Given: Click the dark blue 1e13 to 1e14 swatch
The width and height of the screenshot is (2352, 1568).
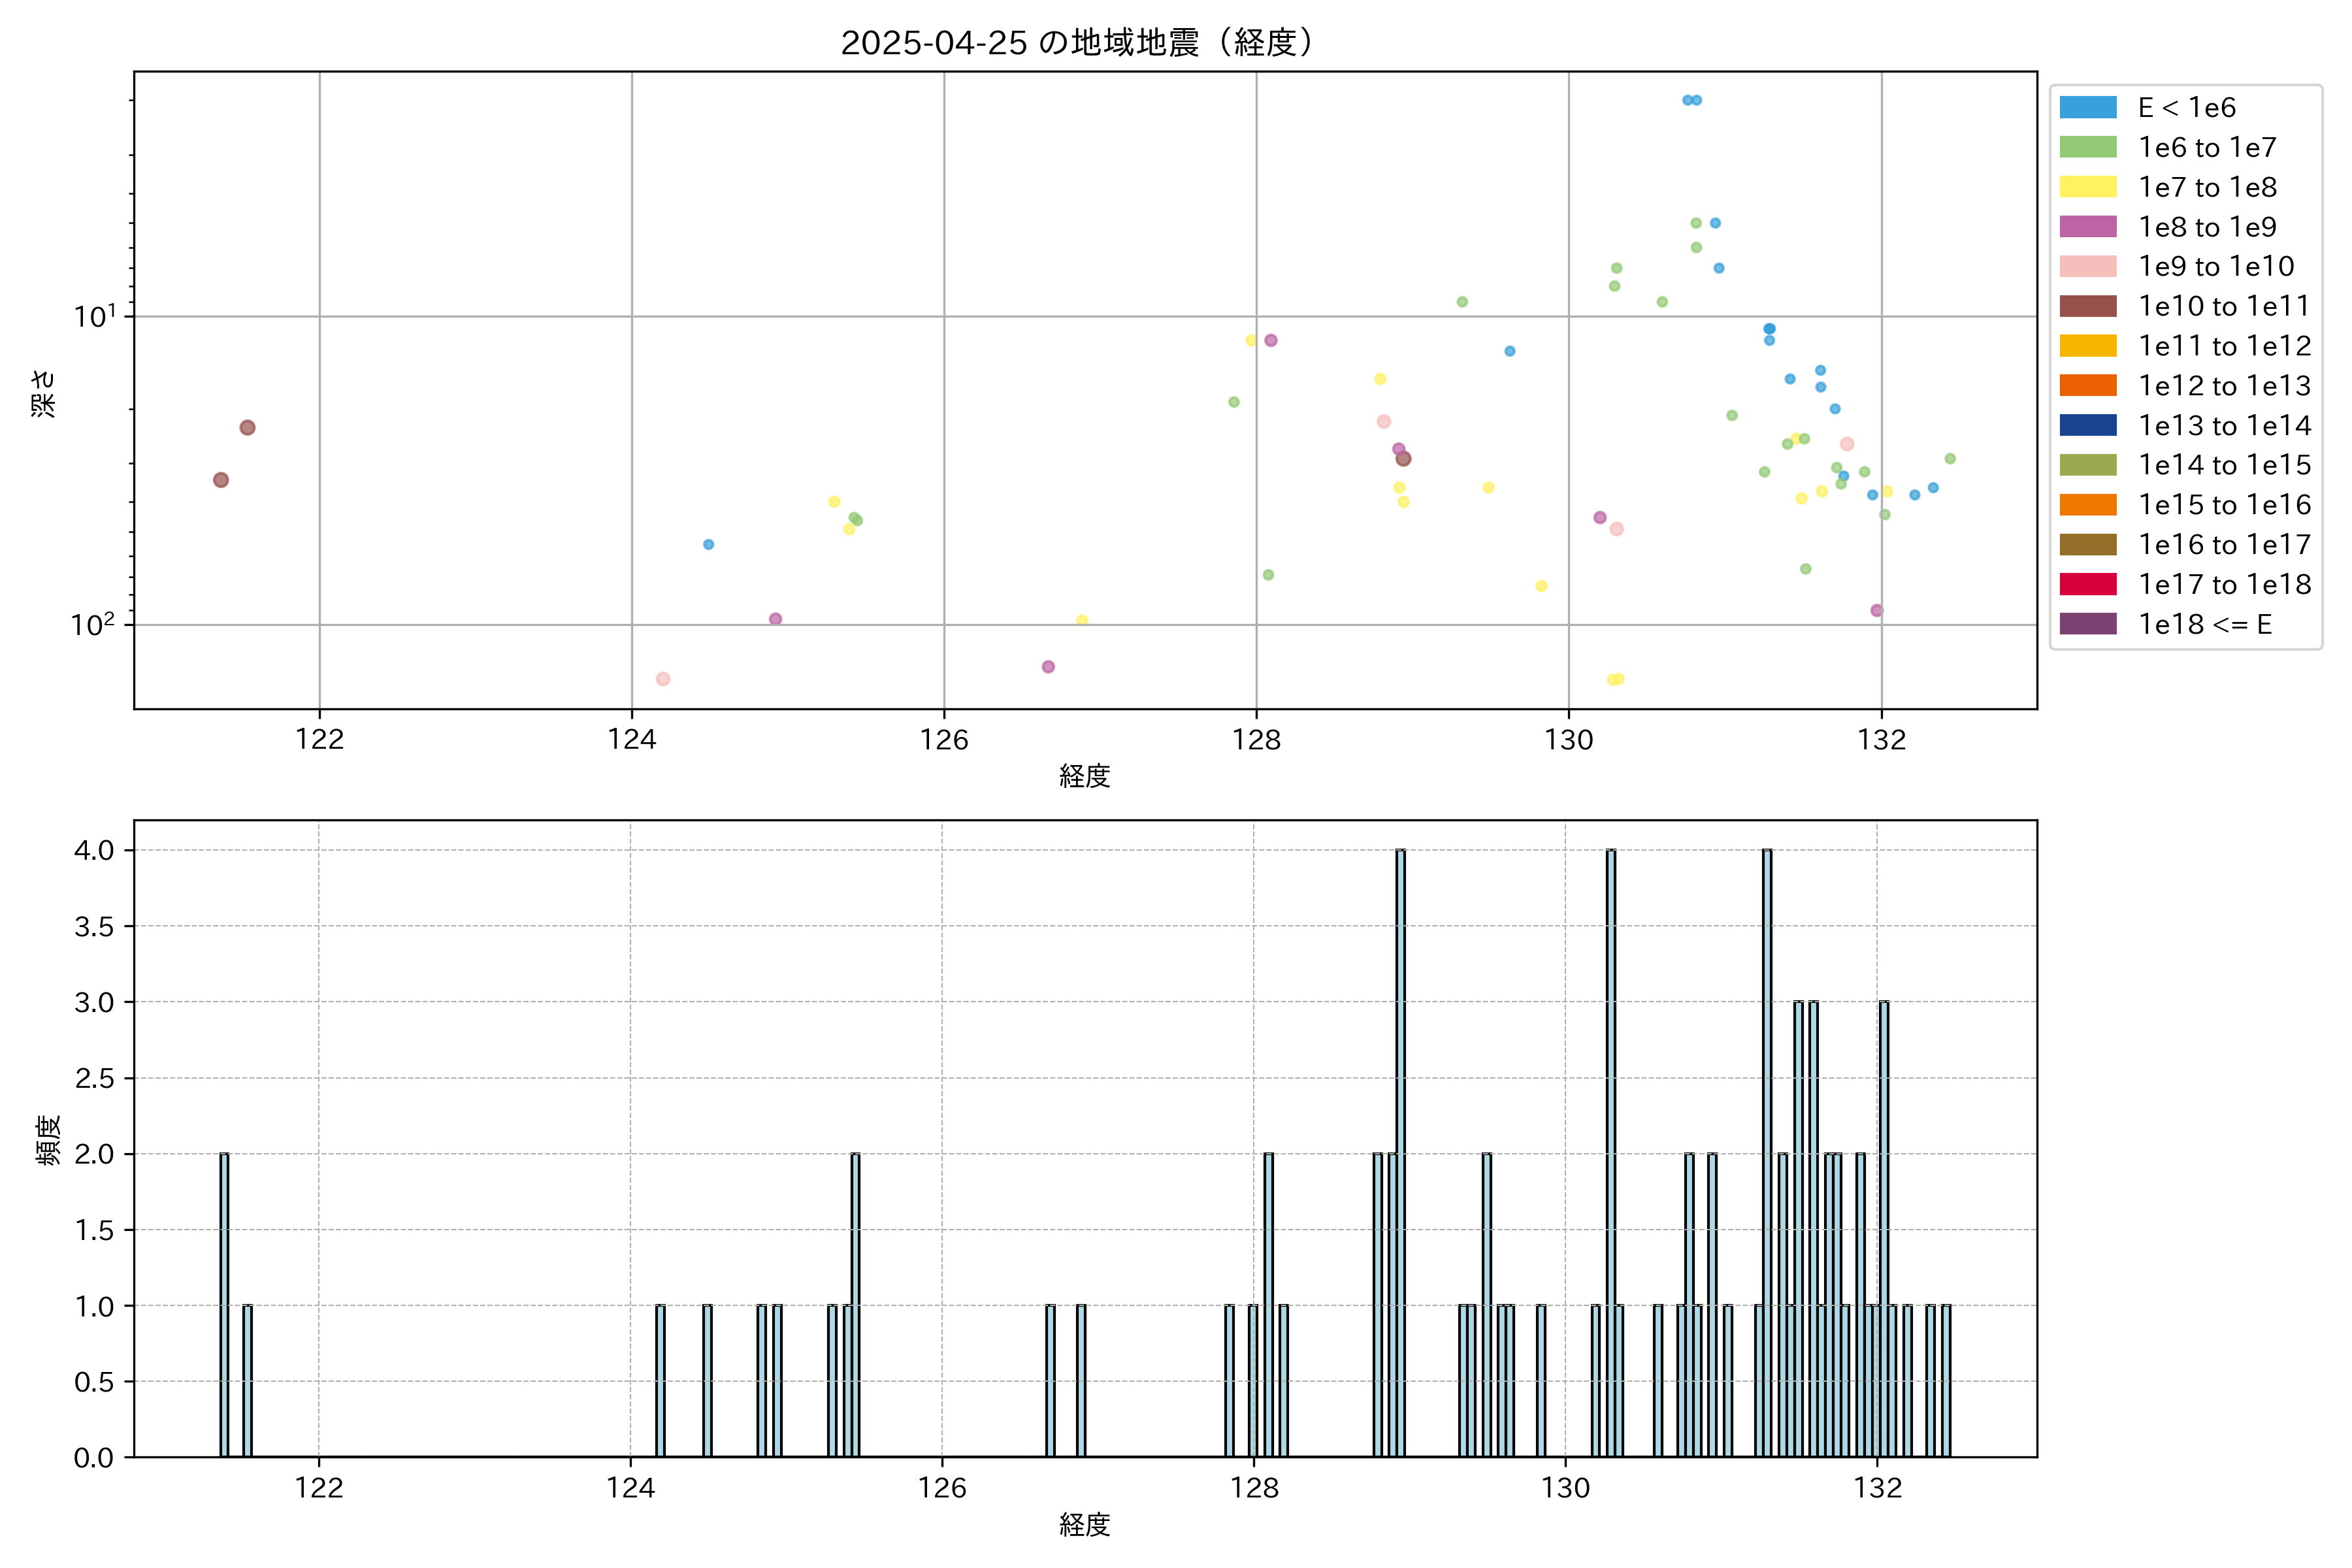Looking at the screenshot, I should 2087,425.
